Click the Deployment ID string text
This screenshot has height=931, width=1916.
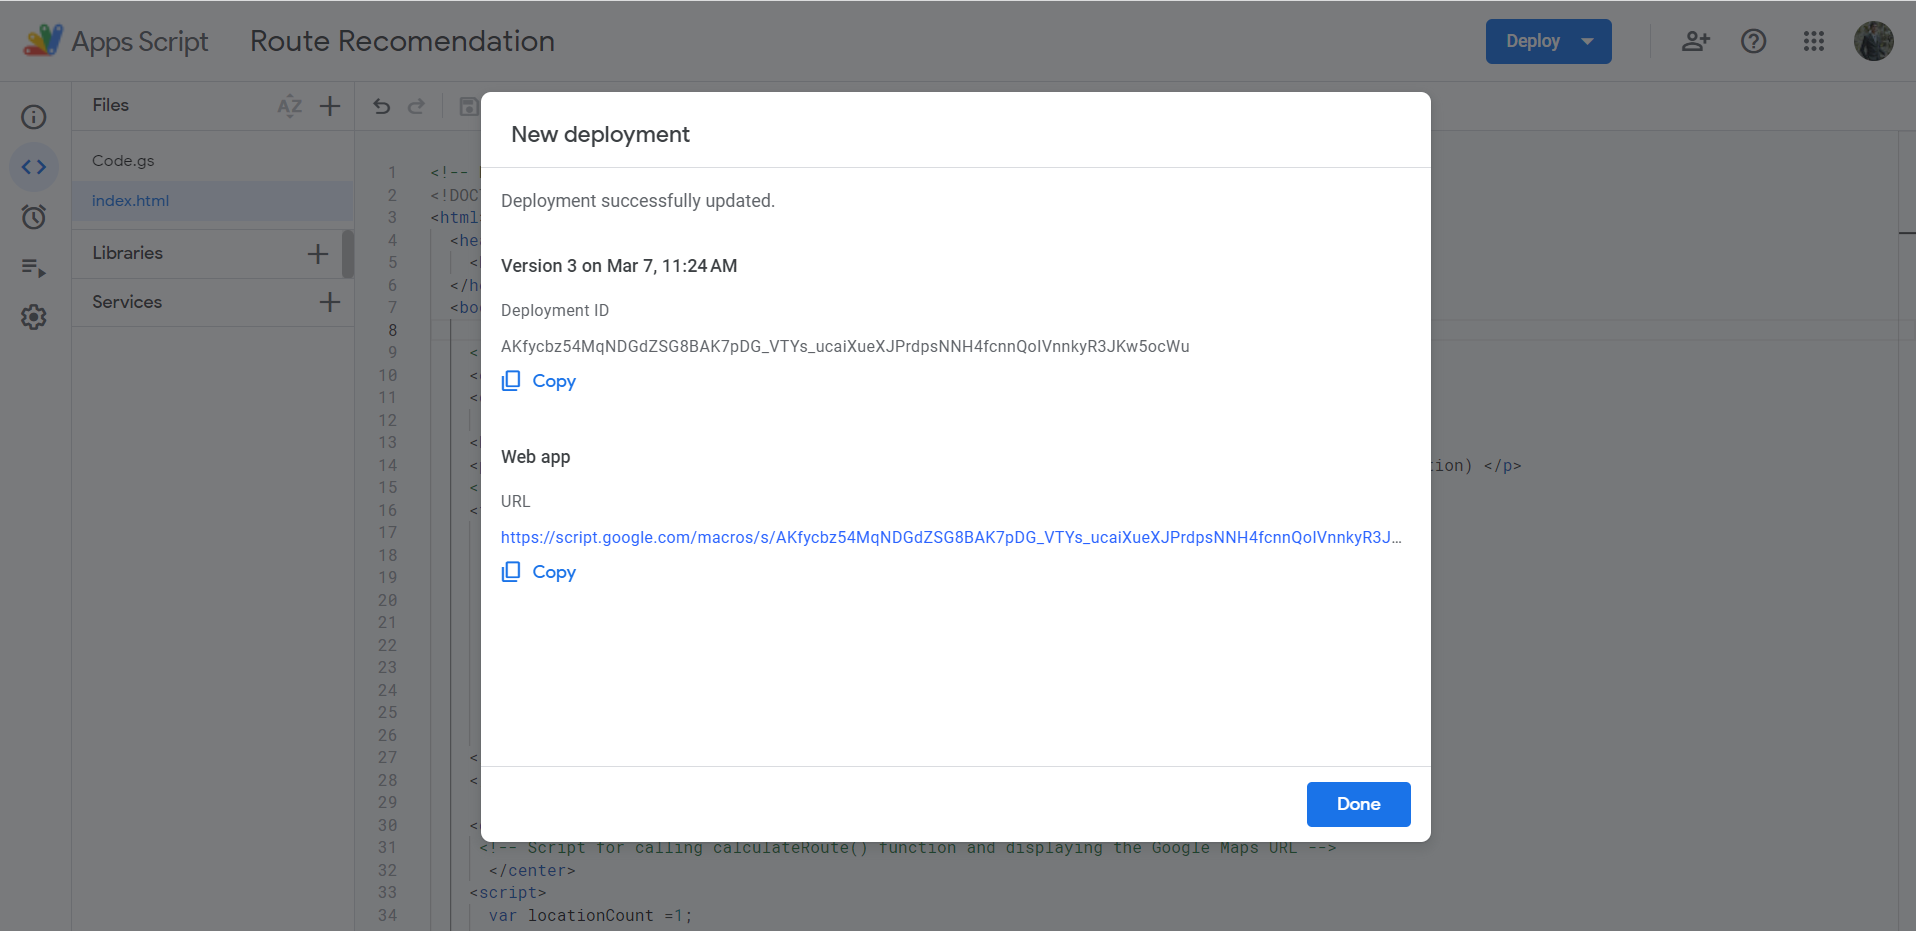845,346
